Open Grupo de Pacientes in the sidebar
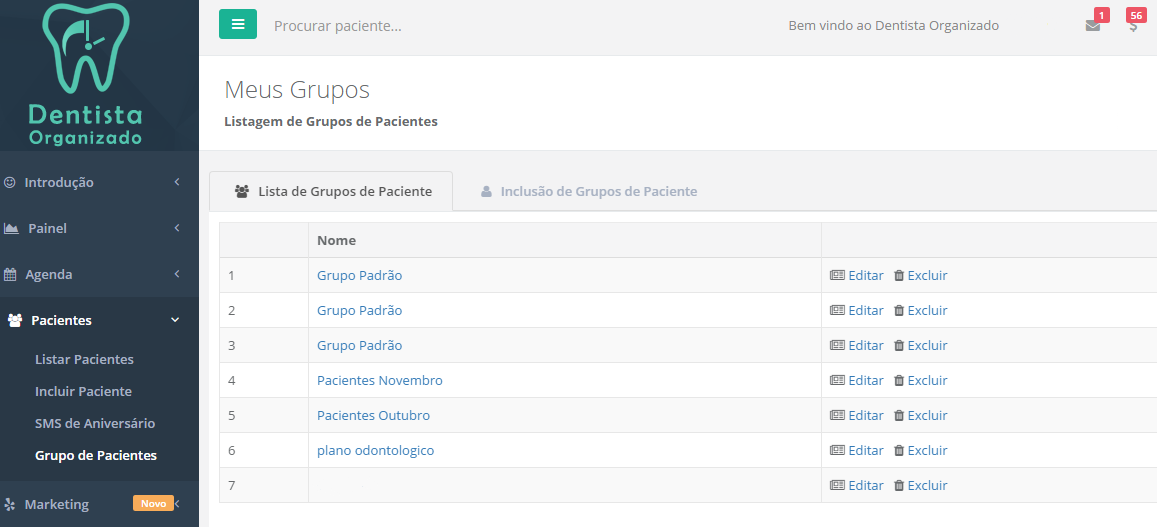 pyautogui.click(x=96, y=455)
